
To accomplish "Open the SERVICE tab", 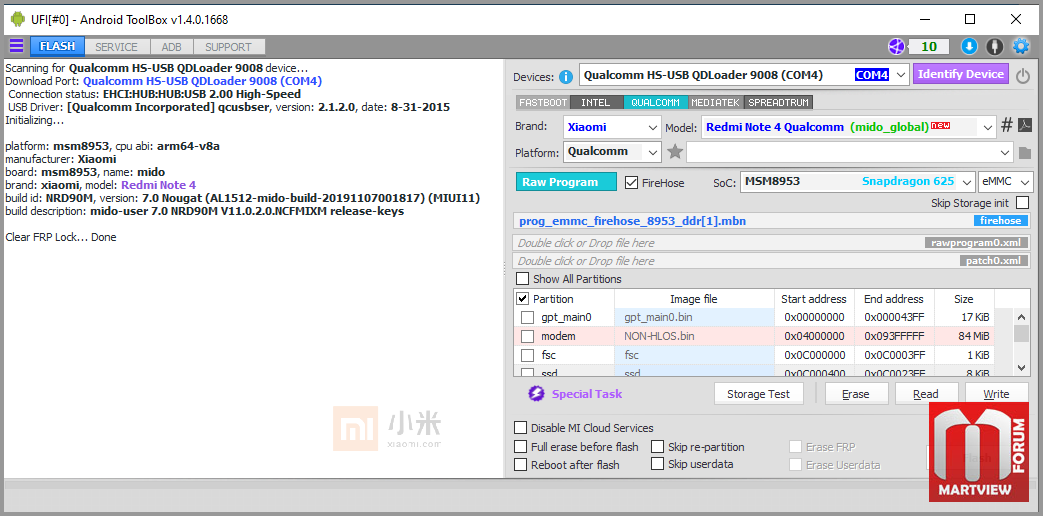I will [x=116, y=47].
